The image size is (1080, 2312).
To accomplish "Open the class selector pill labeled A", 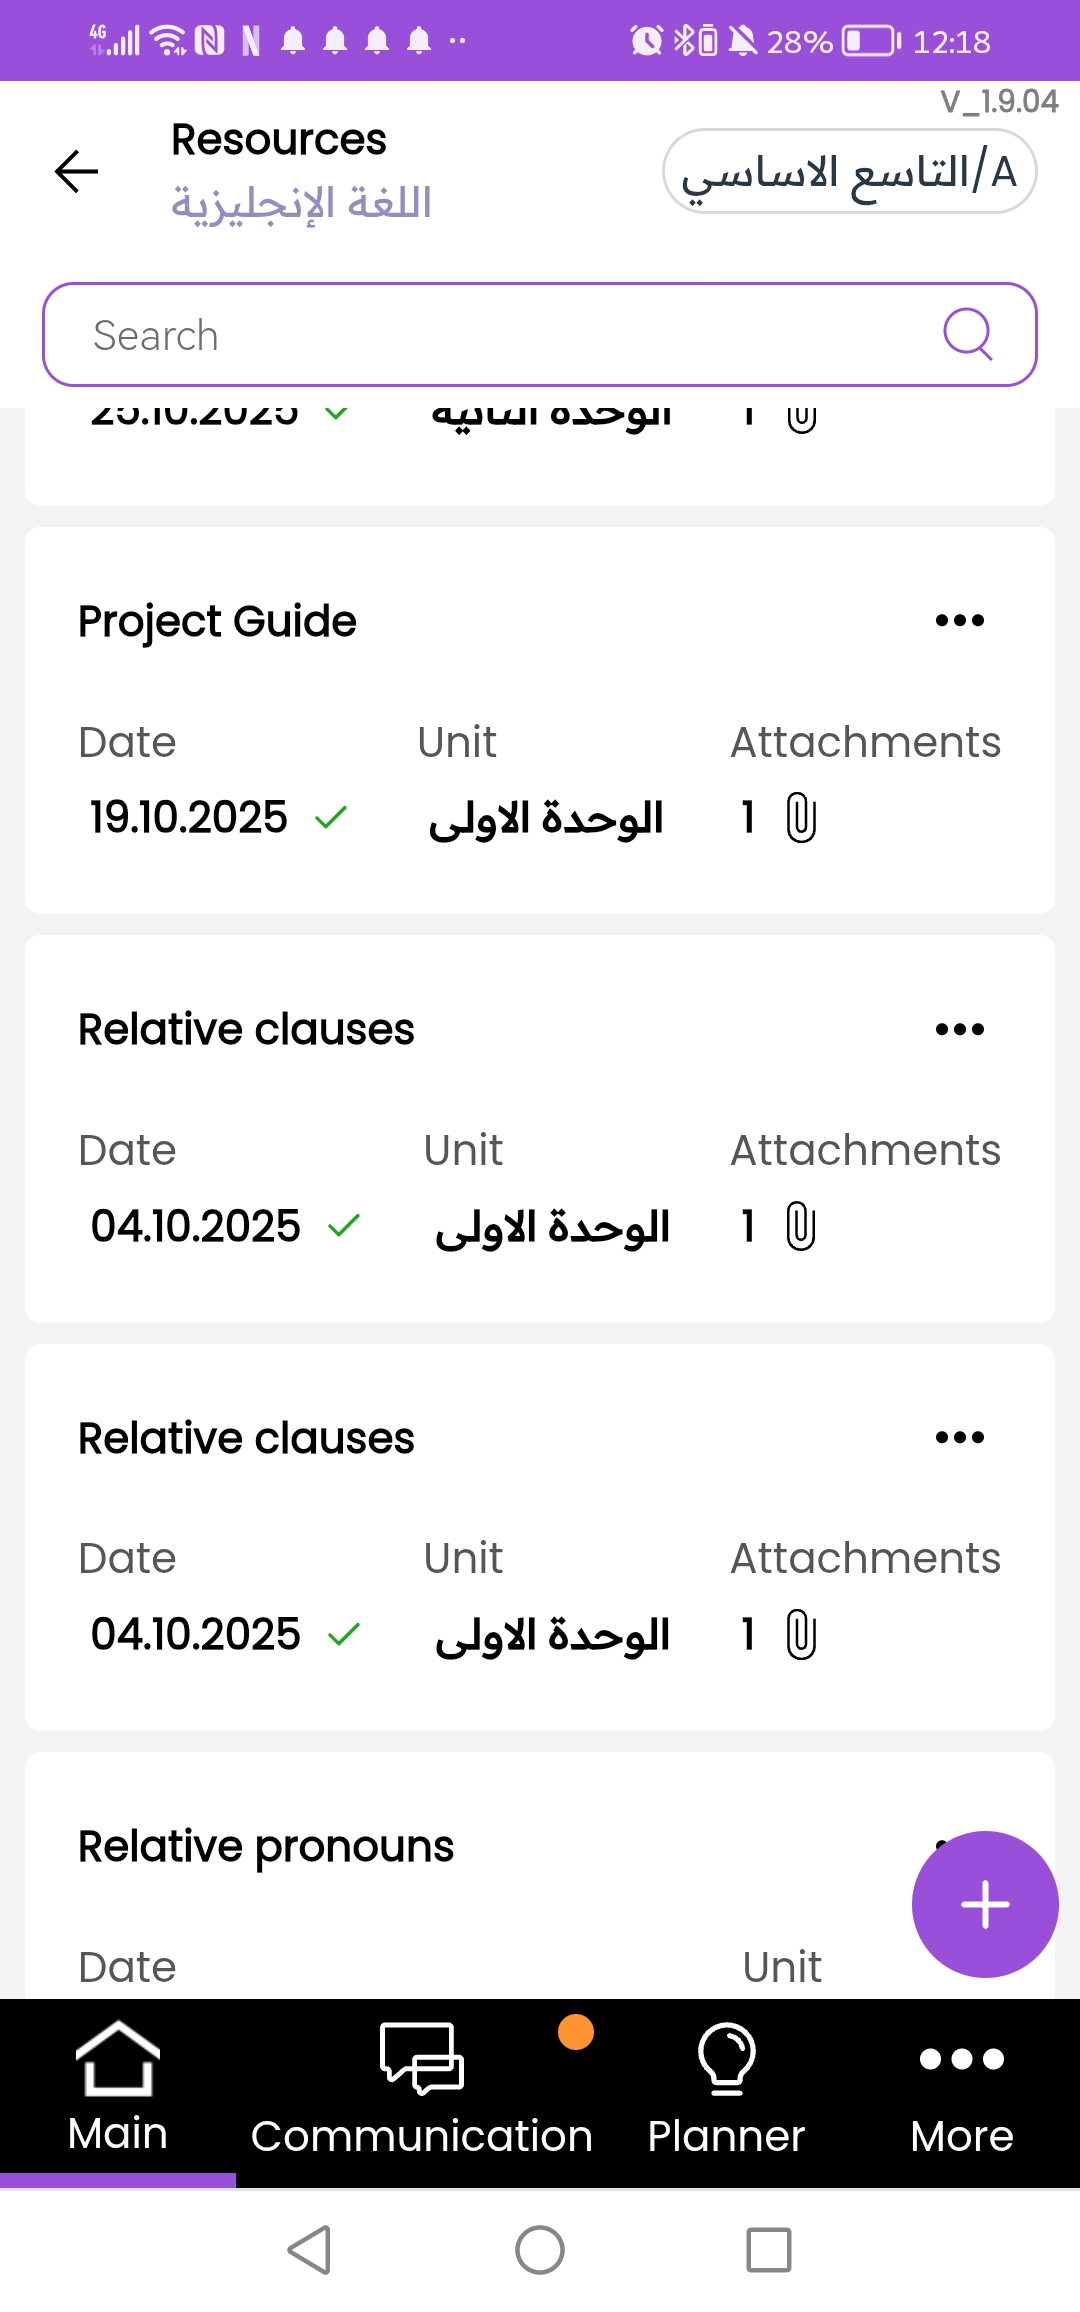I will (x=849, y=171).
